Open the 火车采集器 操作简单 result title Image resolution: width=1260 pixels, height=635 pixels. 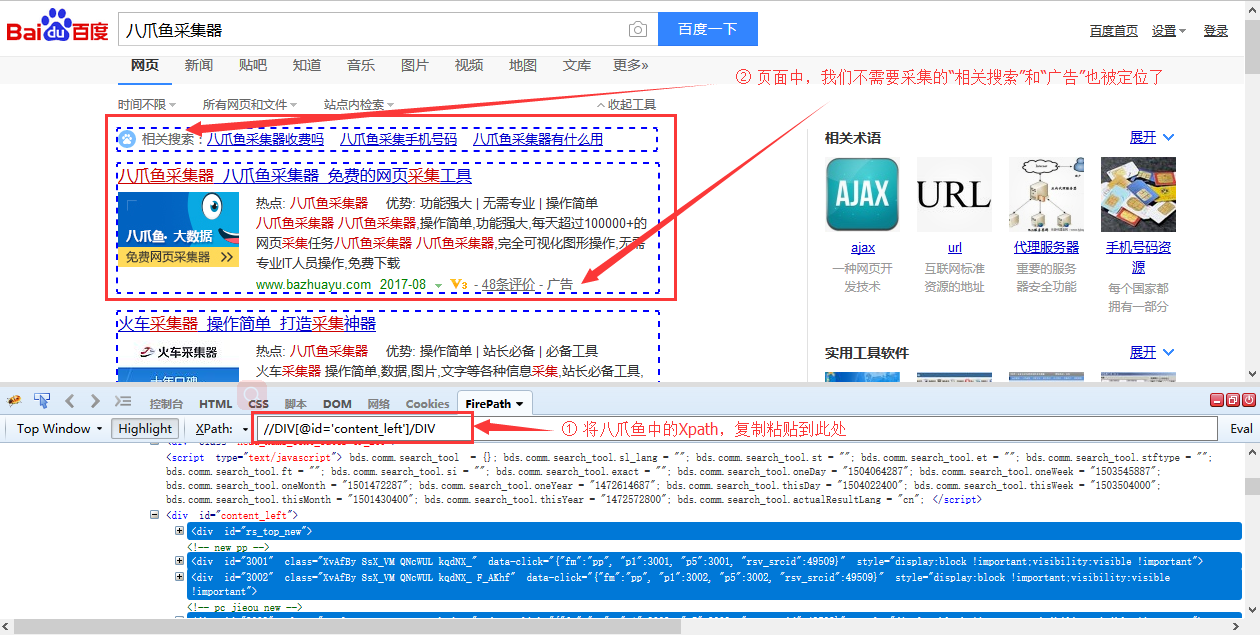(247, 324)
